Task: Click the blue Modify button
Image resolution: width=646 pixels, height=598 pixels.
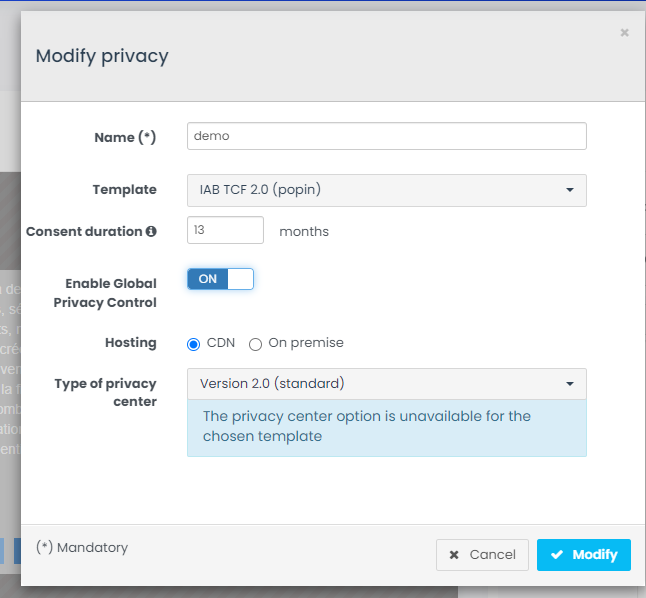Action: click(x=583, y=555)
